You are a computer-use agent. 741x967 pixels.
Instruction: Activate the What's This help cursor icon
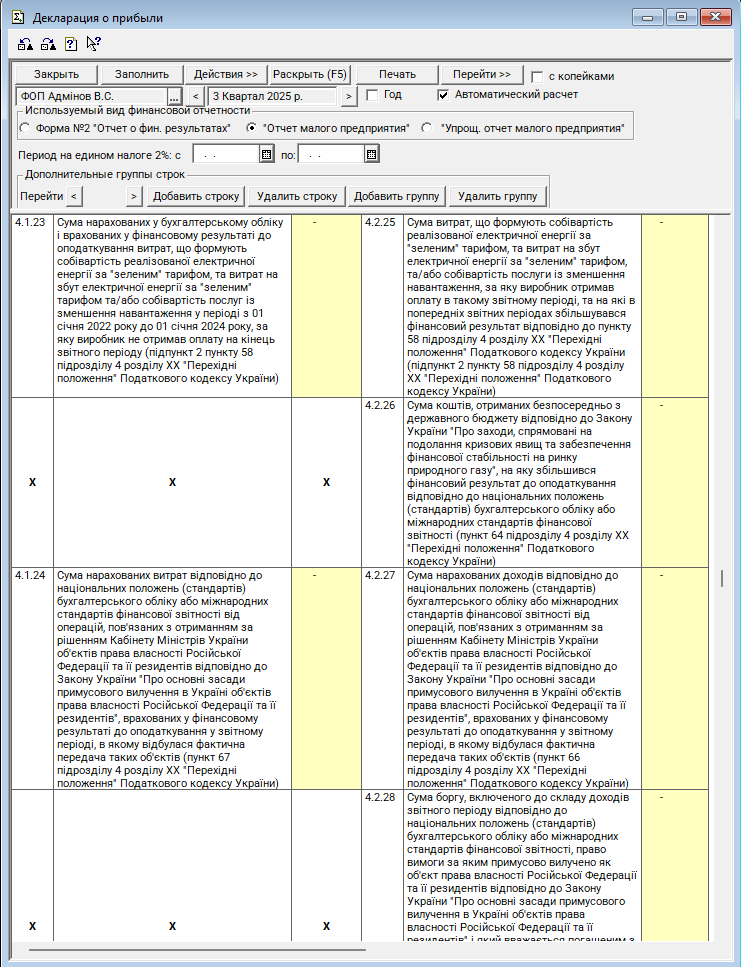(x=93, y=44)
